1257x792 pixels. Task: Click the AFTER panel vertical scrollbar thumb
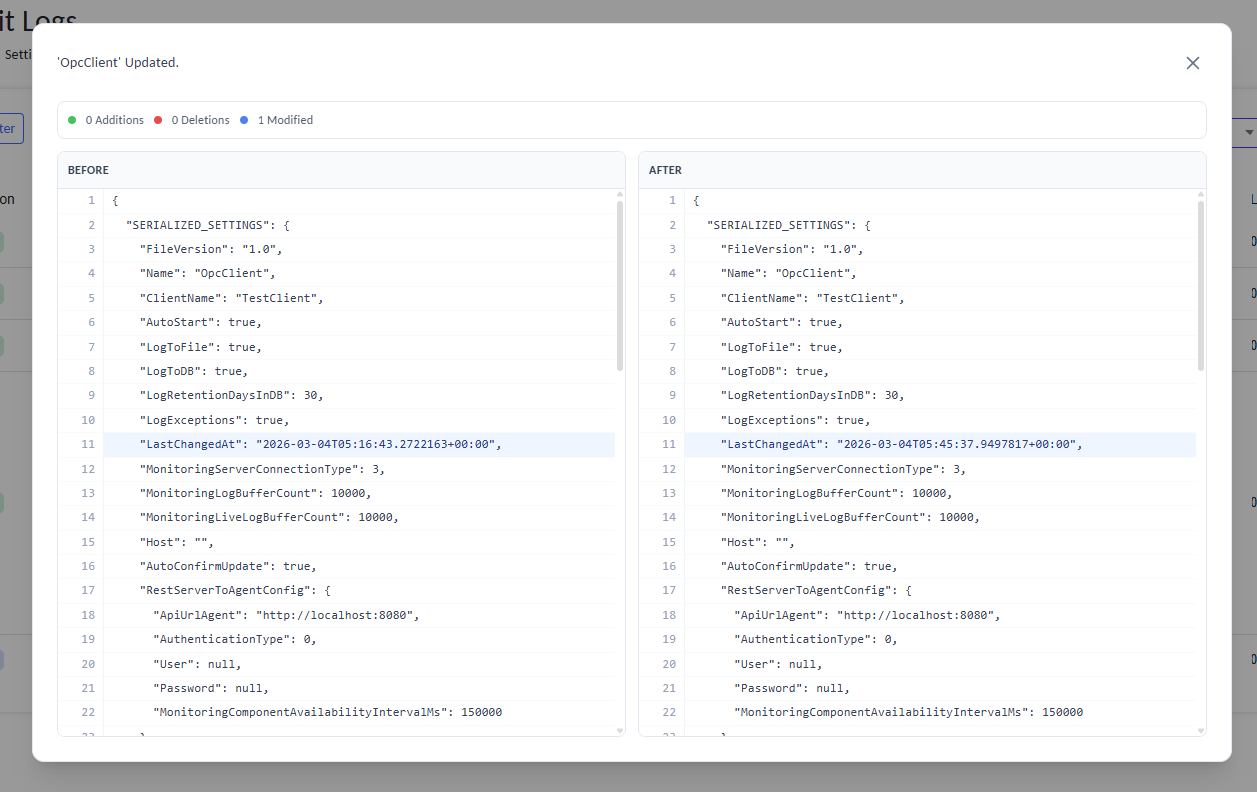1201,285
